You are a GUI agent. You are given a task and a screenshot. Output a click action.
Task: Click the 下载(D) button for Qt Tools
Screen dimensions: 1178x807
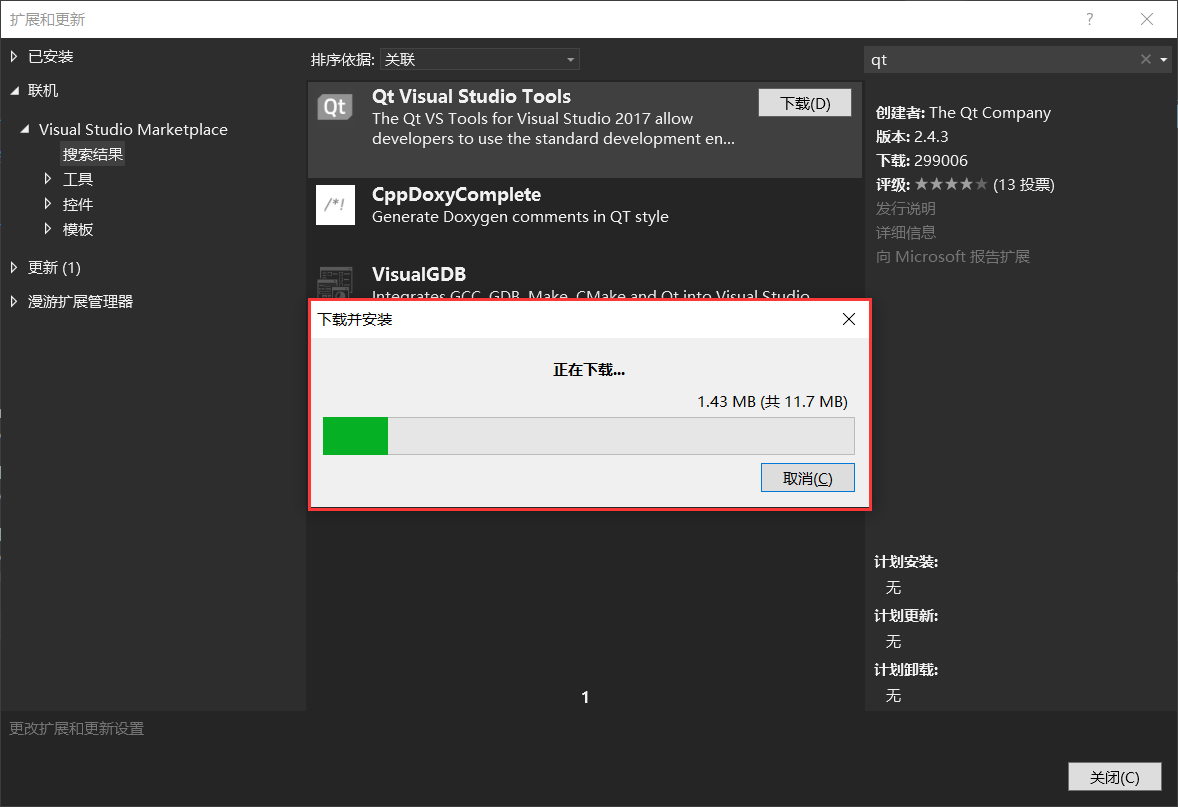pyautogui.click(x=804, y=102)
